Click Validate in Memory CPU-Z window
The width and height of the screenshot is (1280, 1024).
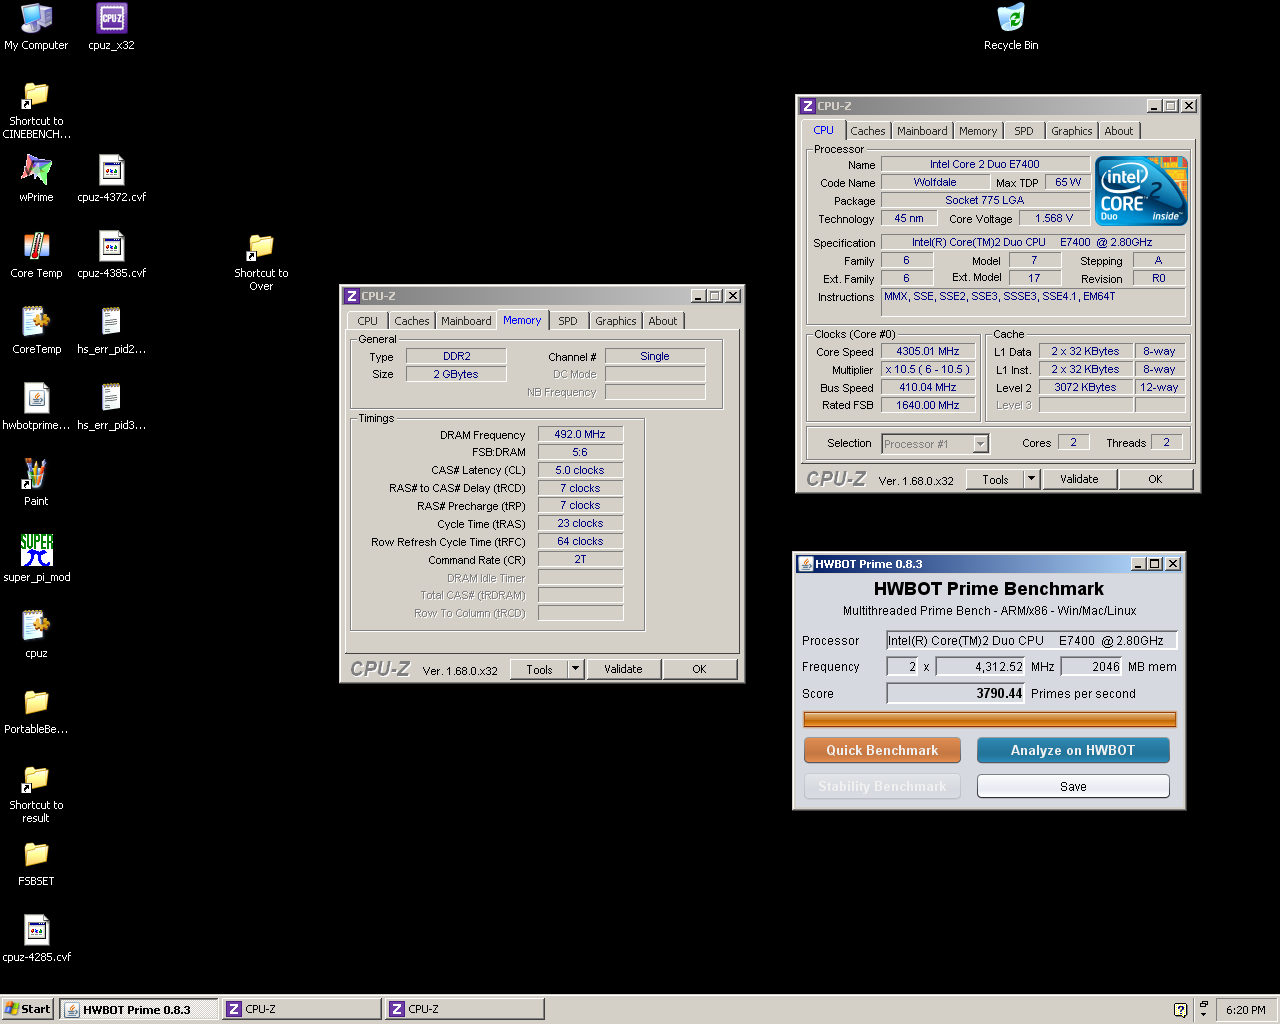tap(623, 669)
